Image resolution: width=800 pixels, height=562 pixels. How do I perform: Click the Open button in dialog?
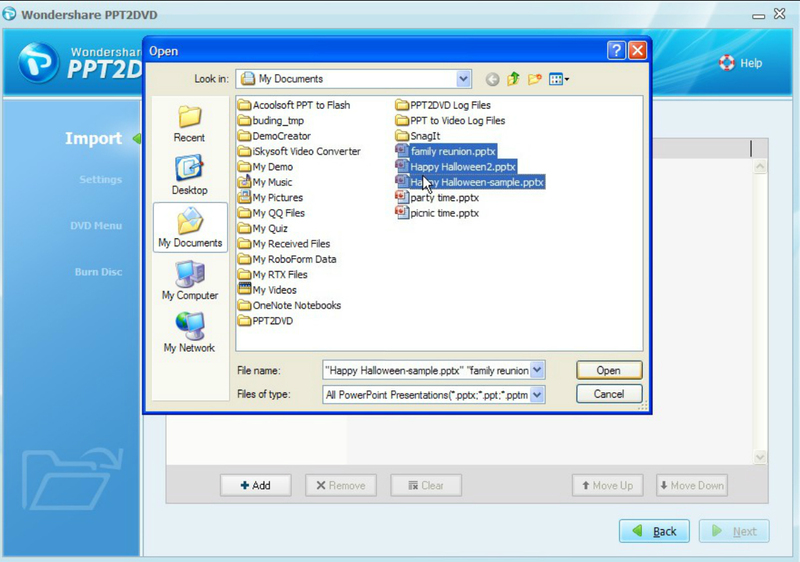(609, 370)
